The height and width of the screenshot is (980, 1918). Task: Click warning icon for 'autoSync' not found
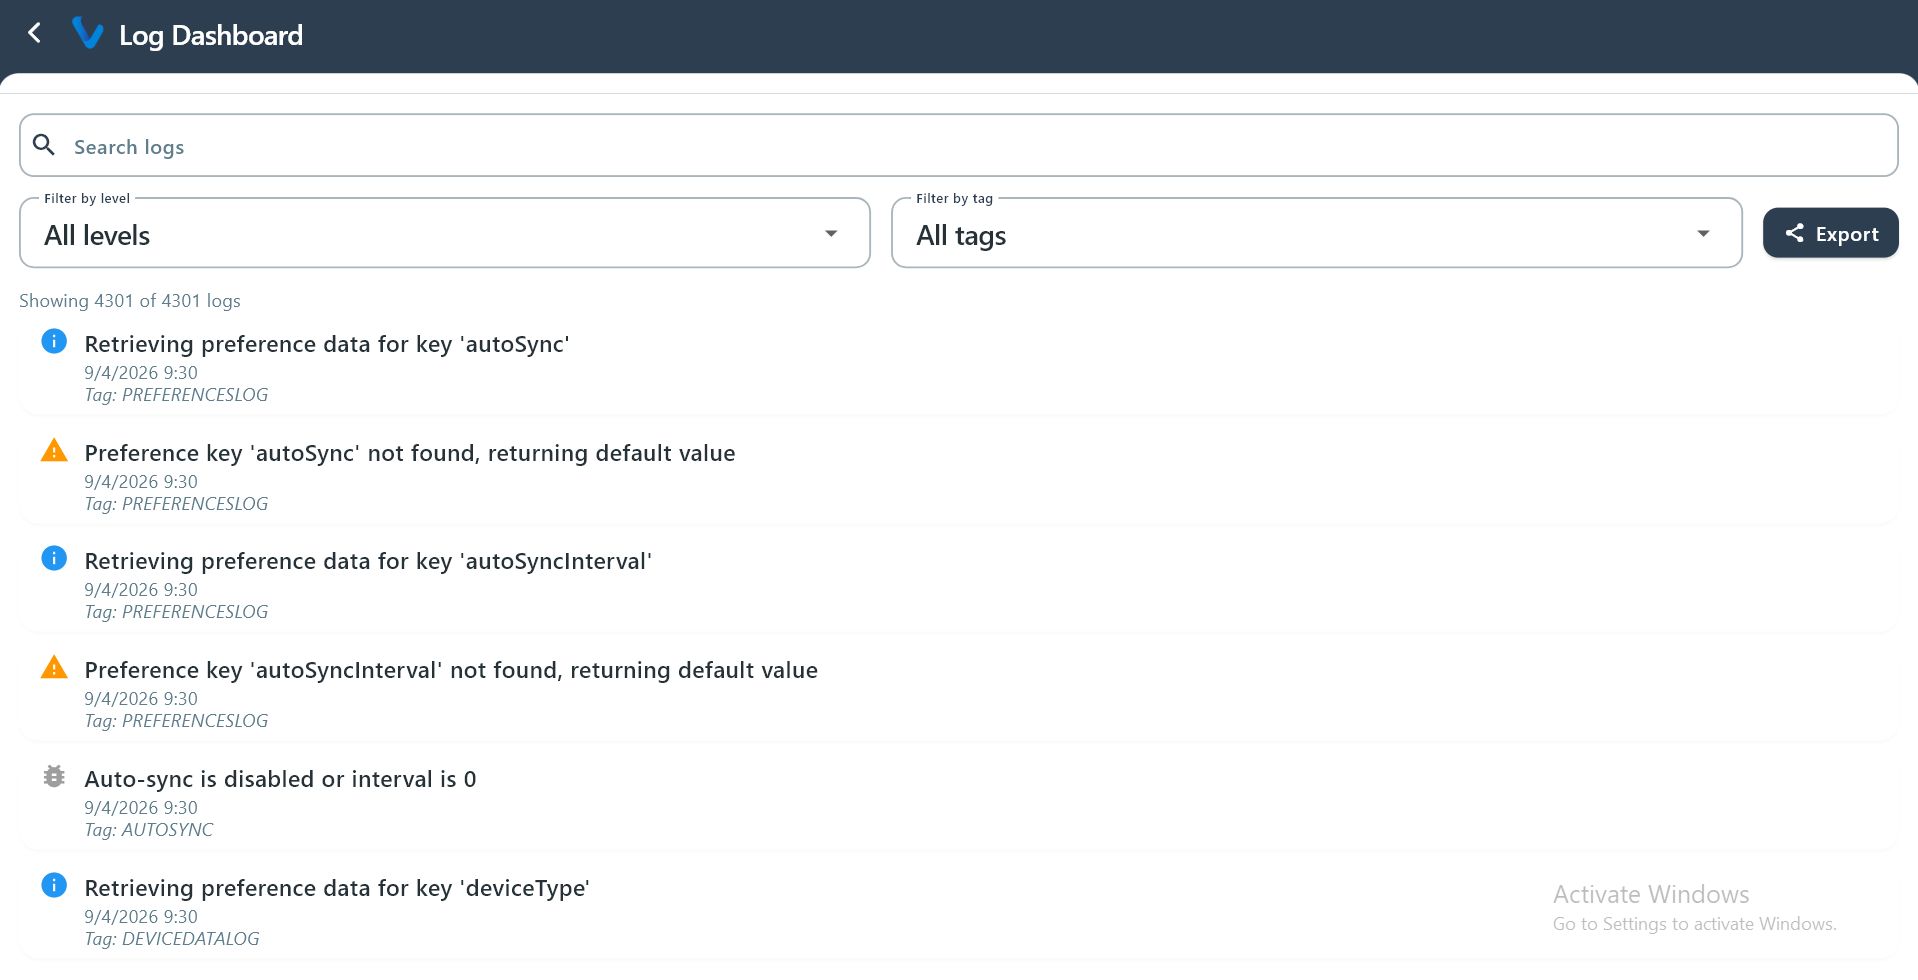point(54,450)
